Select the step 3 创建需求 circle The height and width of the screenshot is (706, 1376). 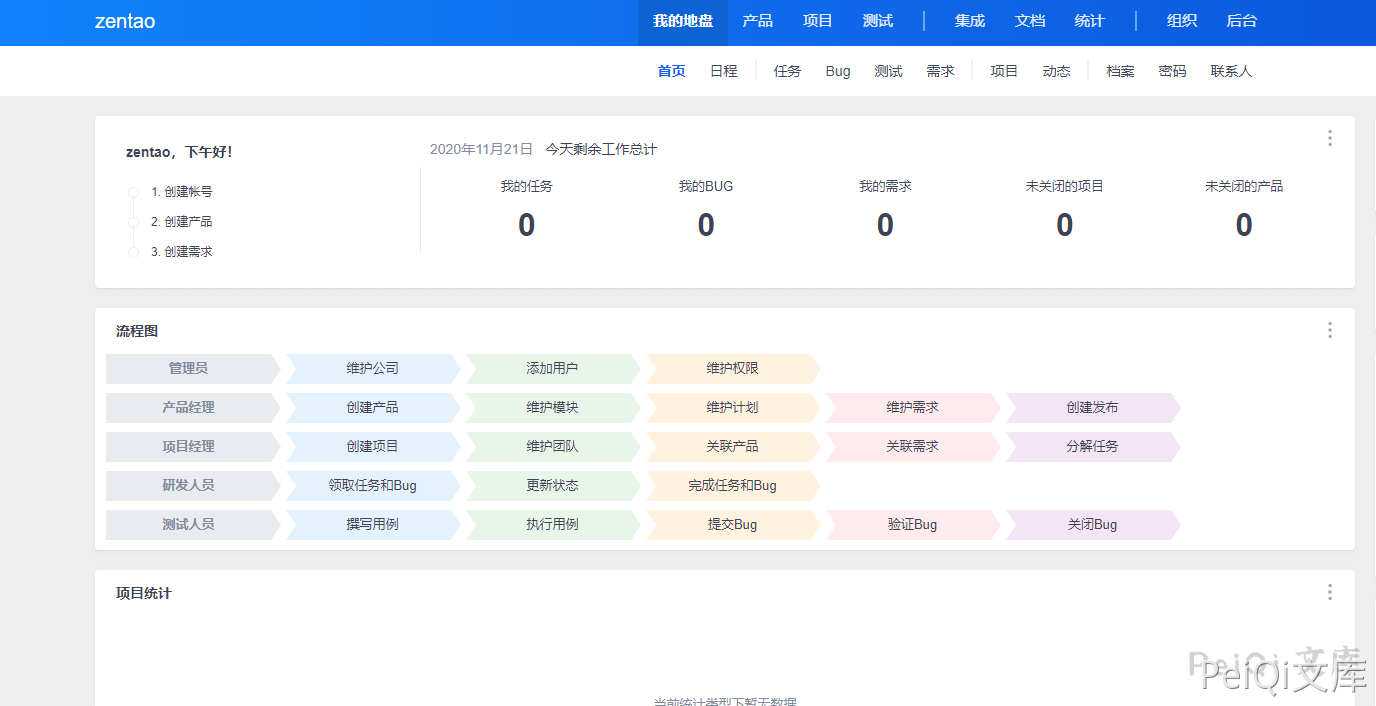(x=133, y=252)
